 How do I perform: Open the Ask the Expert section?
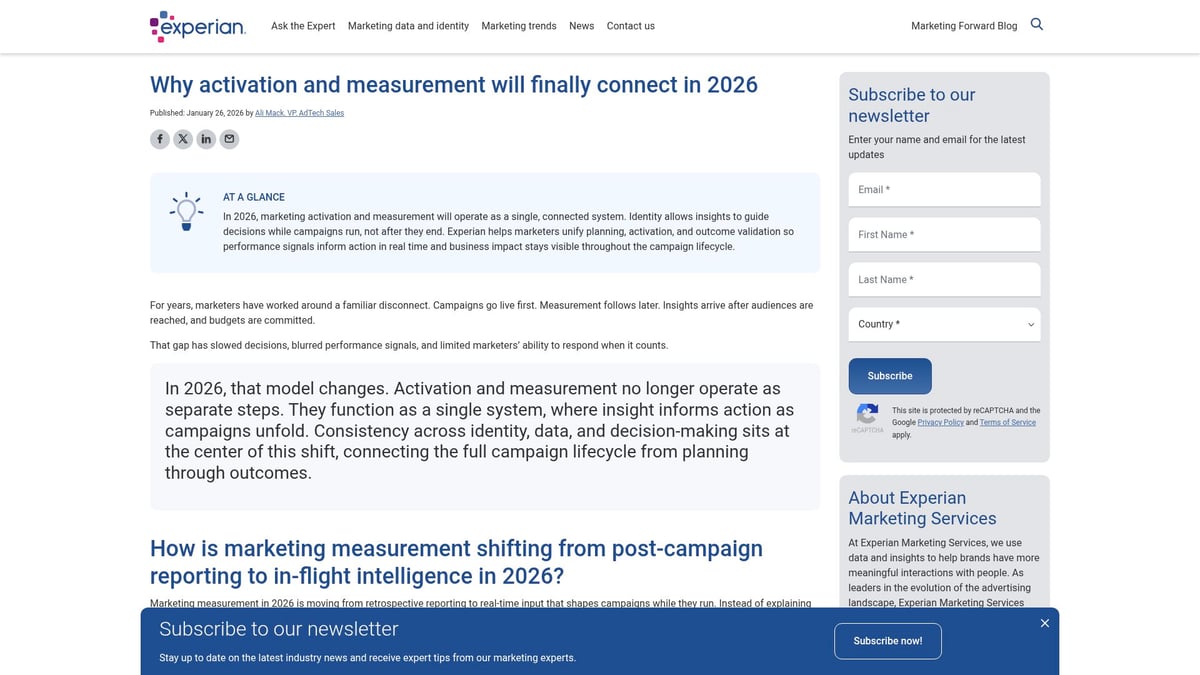pos(302,26)
